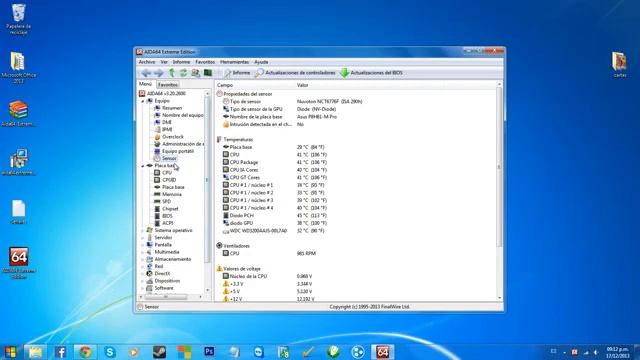Open AIDA64 Extreme Edition desktop shortcut
This screenshot has width=640, height=360.
point(18,262)
